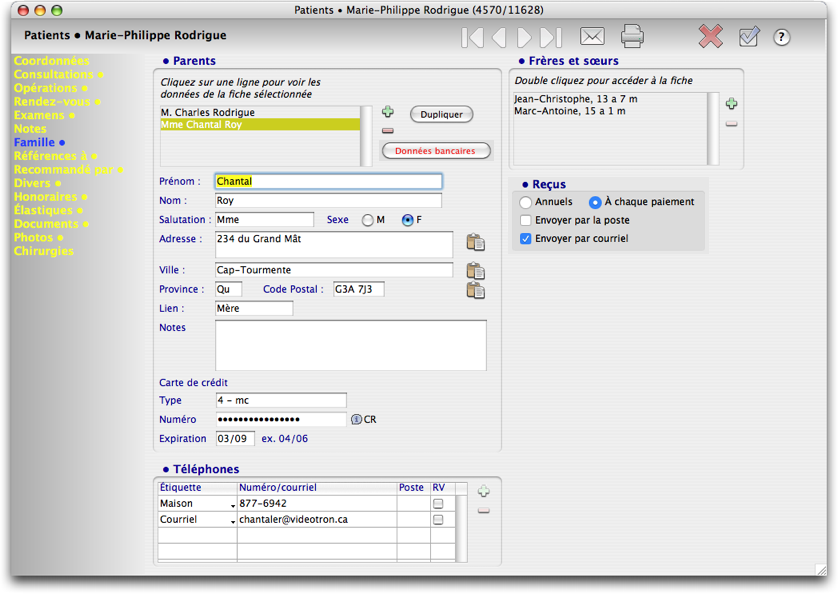Click the clipboard icon beside Adresse
The image size is (838, 594).
coord(476,242)
